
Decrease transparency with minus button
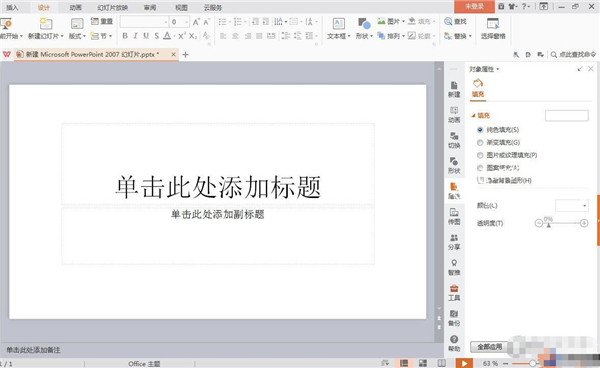click(538, 223)
